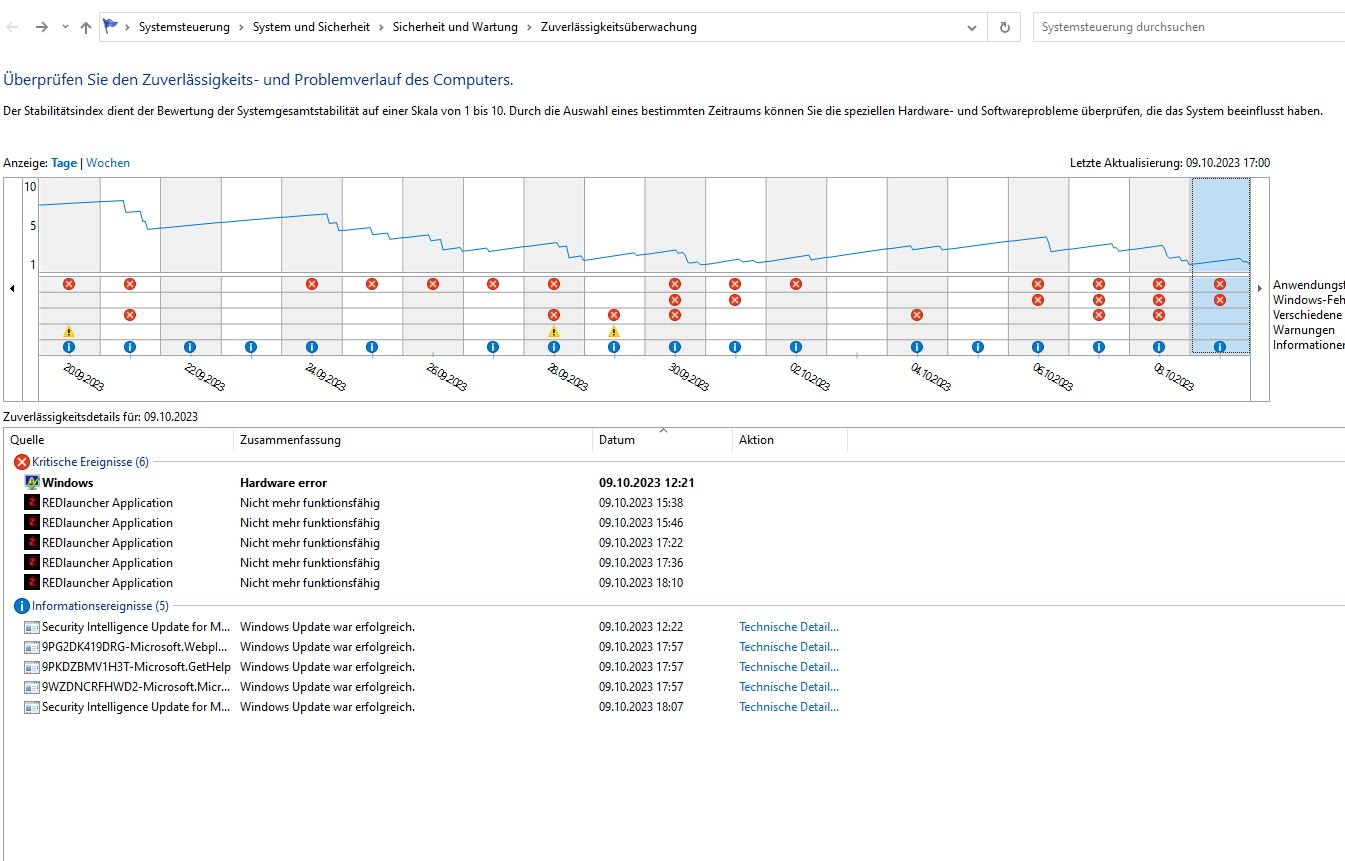Click the REDlauncher icon for the 15:38 crash
Image resolution: width=1345 pixels, height=861 pixels.
pos(32,503)
